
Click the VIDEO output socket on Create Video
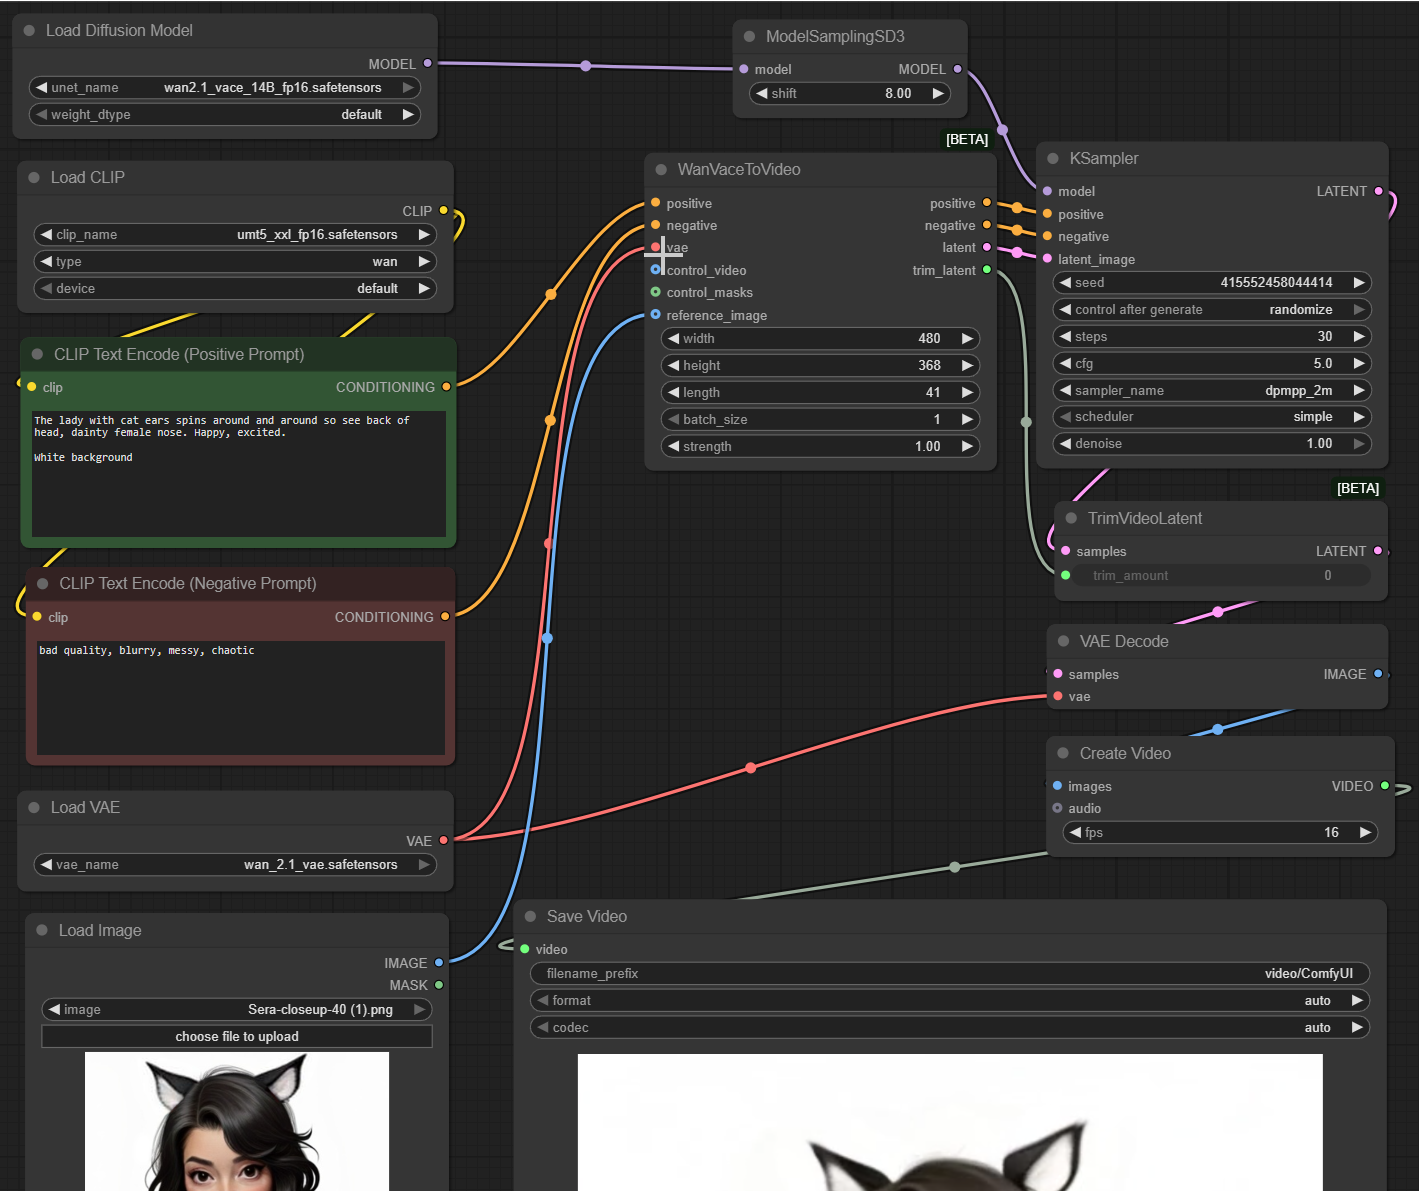pyautogui.click(x=1385, y=786)
